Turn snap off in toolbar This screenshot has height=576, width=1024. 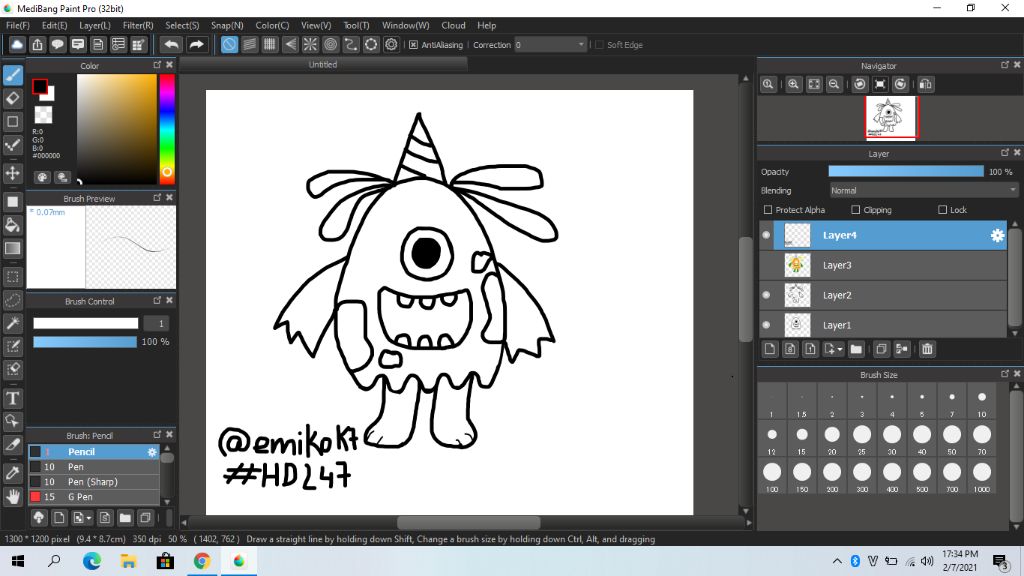(x=229, y=44)
